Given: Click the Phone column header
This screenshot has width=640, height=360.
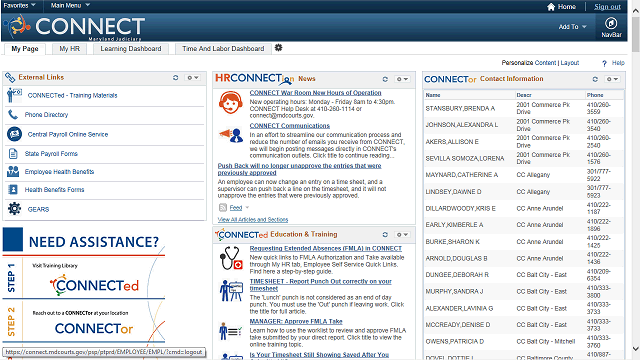Looking at the screenshot, I should pyautogui.click(x=595, y=95).
